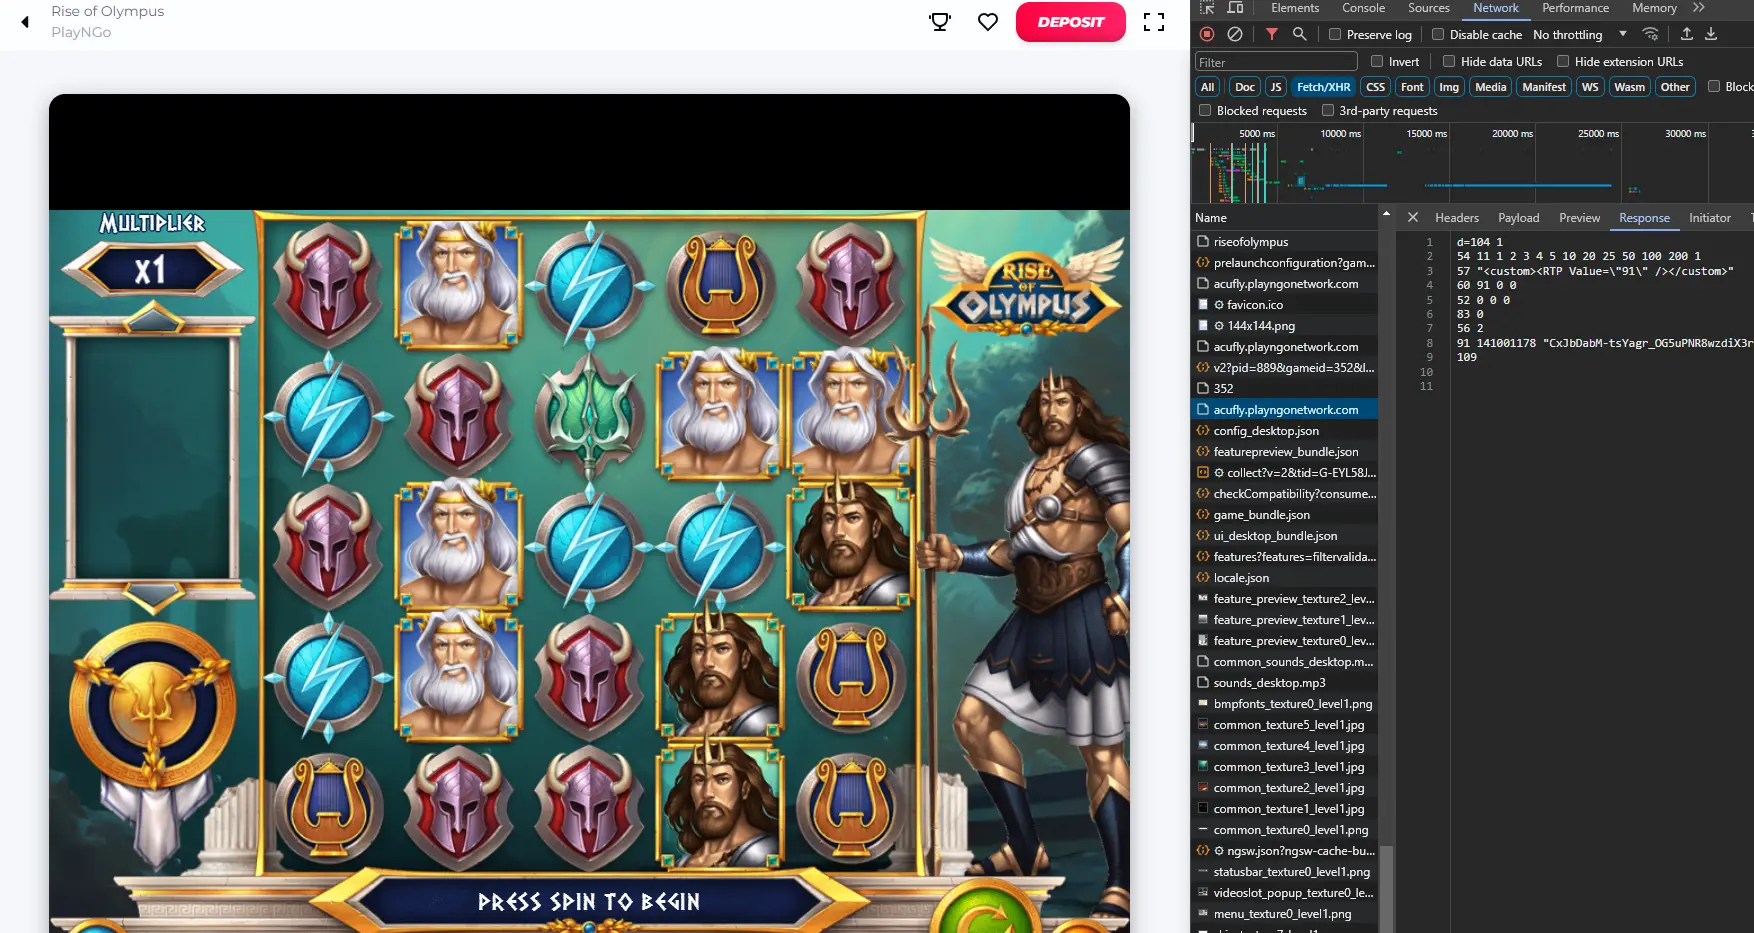Click the red DEPOSIT button
Image resolution: width=1754 pixels, height=933 pixels.
(x=1071, y=22)
